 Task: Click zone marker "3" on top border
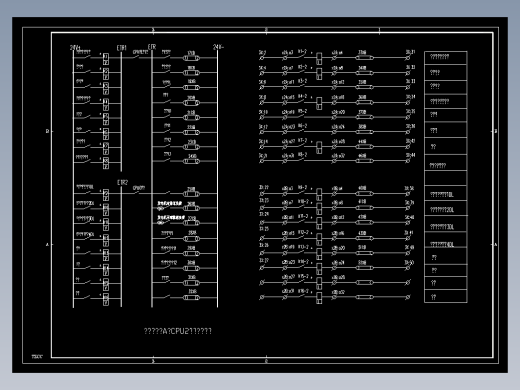(x=153, y=30)
